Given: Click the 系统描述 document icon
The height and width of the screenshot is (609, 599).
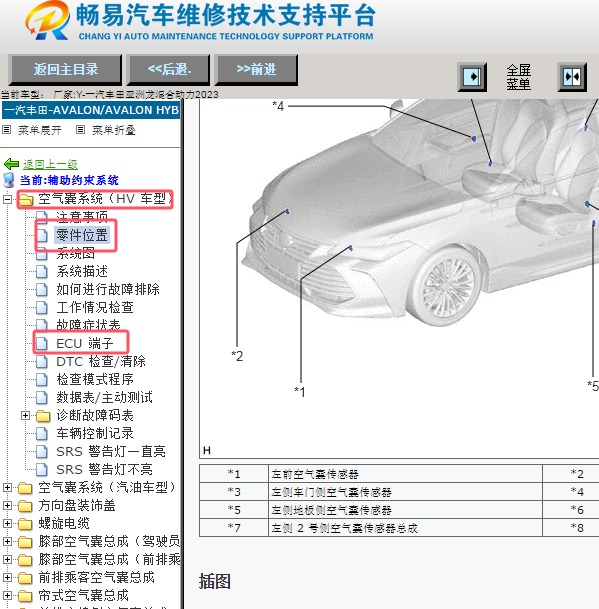Looking at the screenshot, I should (x=42, y=271).
